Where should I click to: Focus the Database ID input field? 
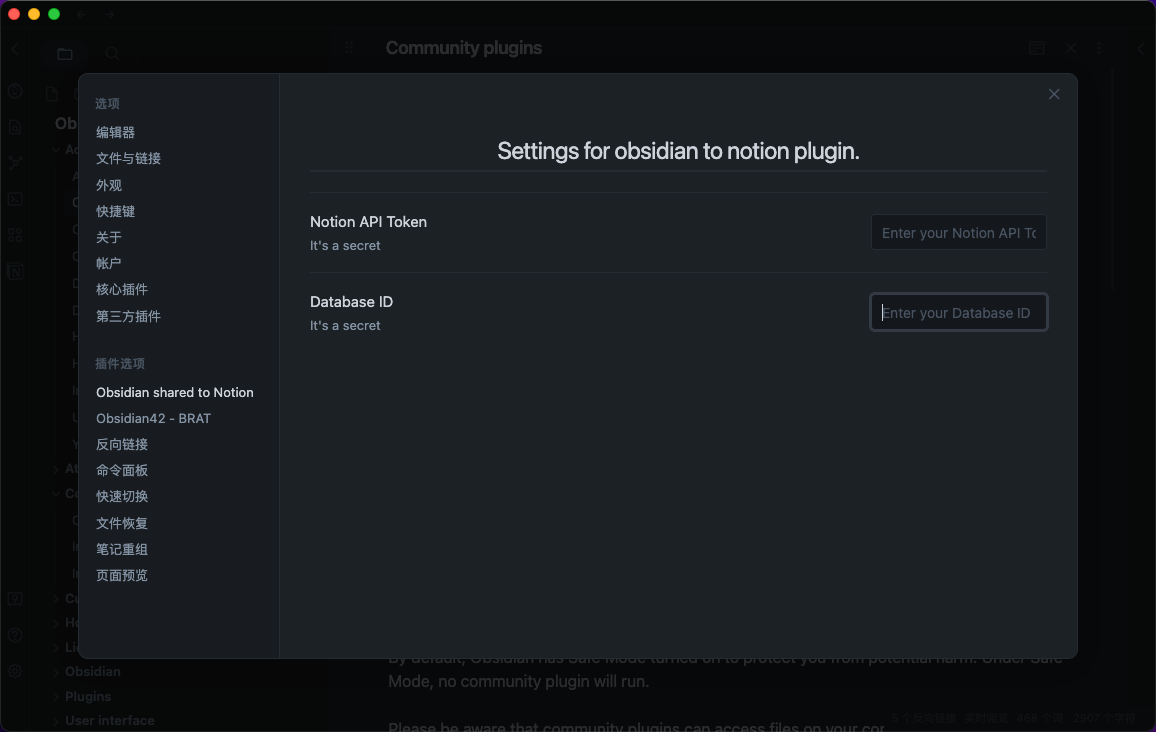958,313
